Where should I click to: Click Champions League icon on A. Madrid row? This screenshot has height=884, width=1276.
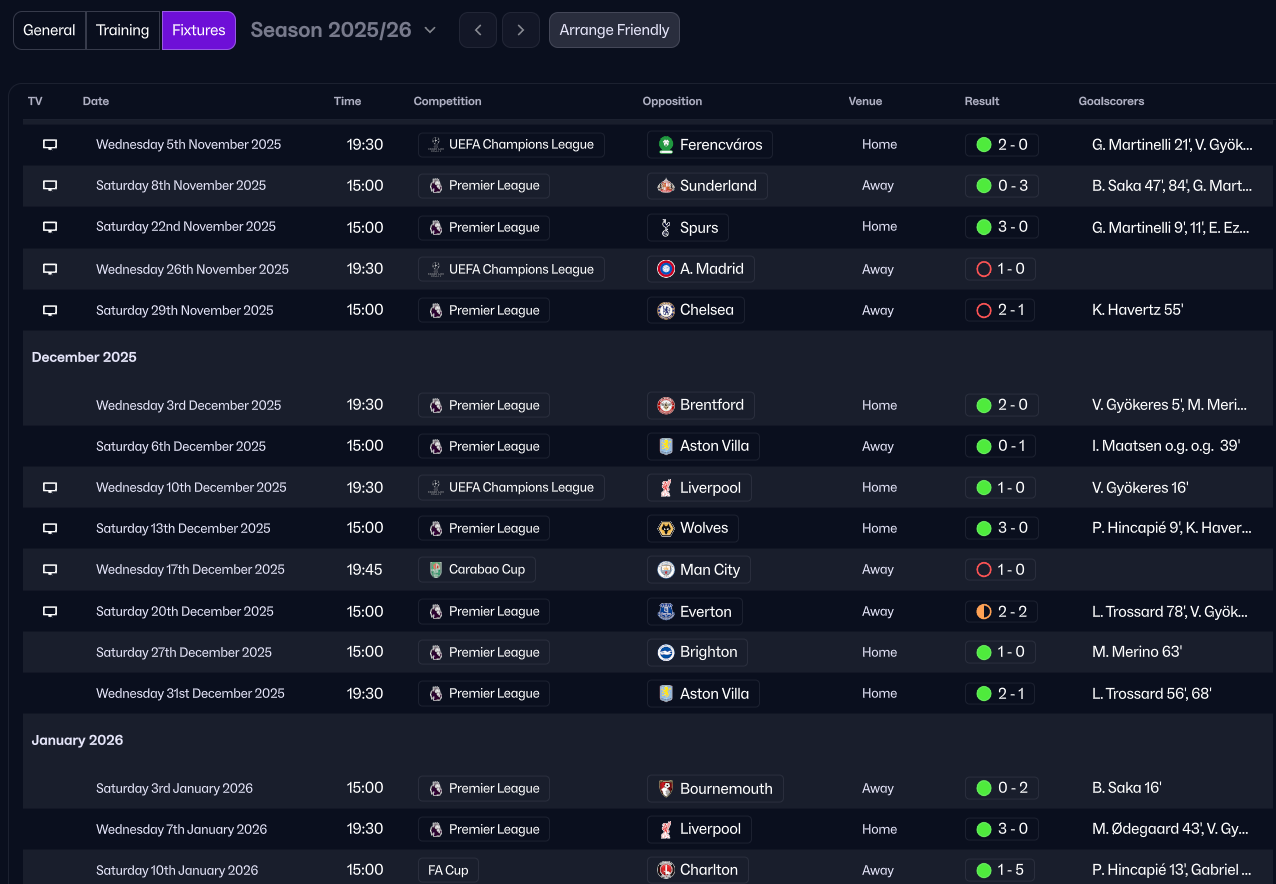tap(435, 269)
